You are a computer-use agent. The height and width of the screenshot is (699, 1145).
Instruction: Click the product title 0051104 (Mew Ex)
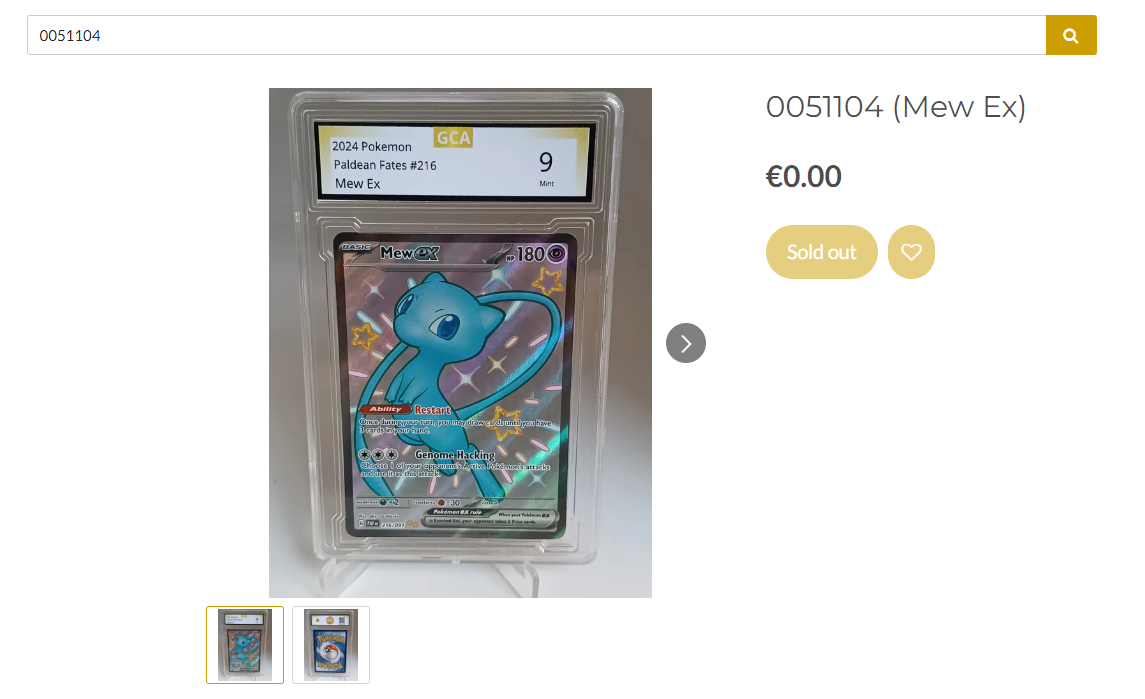[896, 107]
